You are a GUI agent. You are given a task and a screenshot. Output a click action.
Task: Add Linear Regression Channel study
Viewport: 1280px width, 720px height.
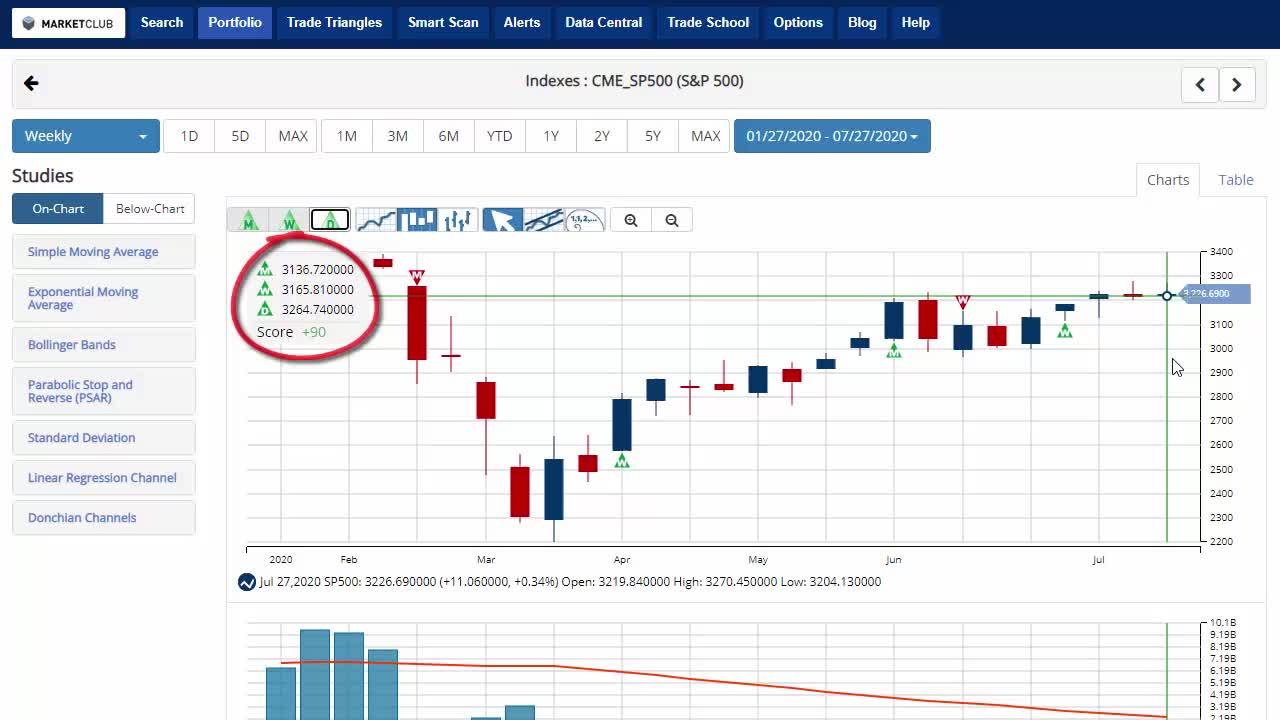tap(104, 478)
